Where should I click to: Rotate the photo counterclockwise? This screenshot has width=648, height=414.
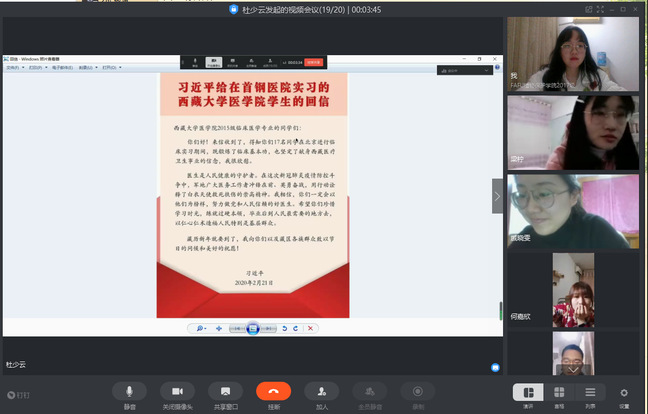(x=285, y=328)
